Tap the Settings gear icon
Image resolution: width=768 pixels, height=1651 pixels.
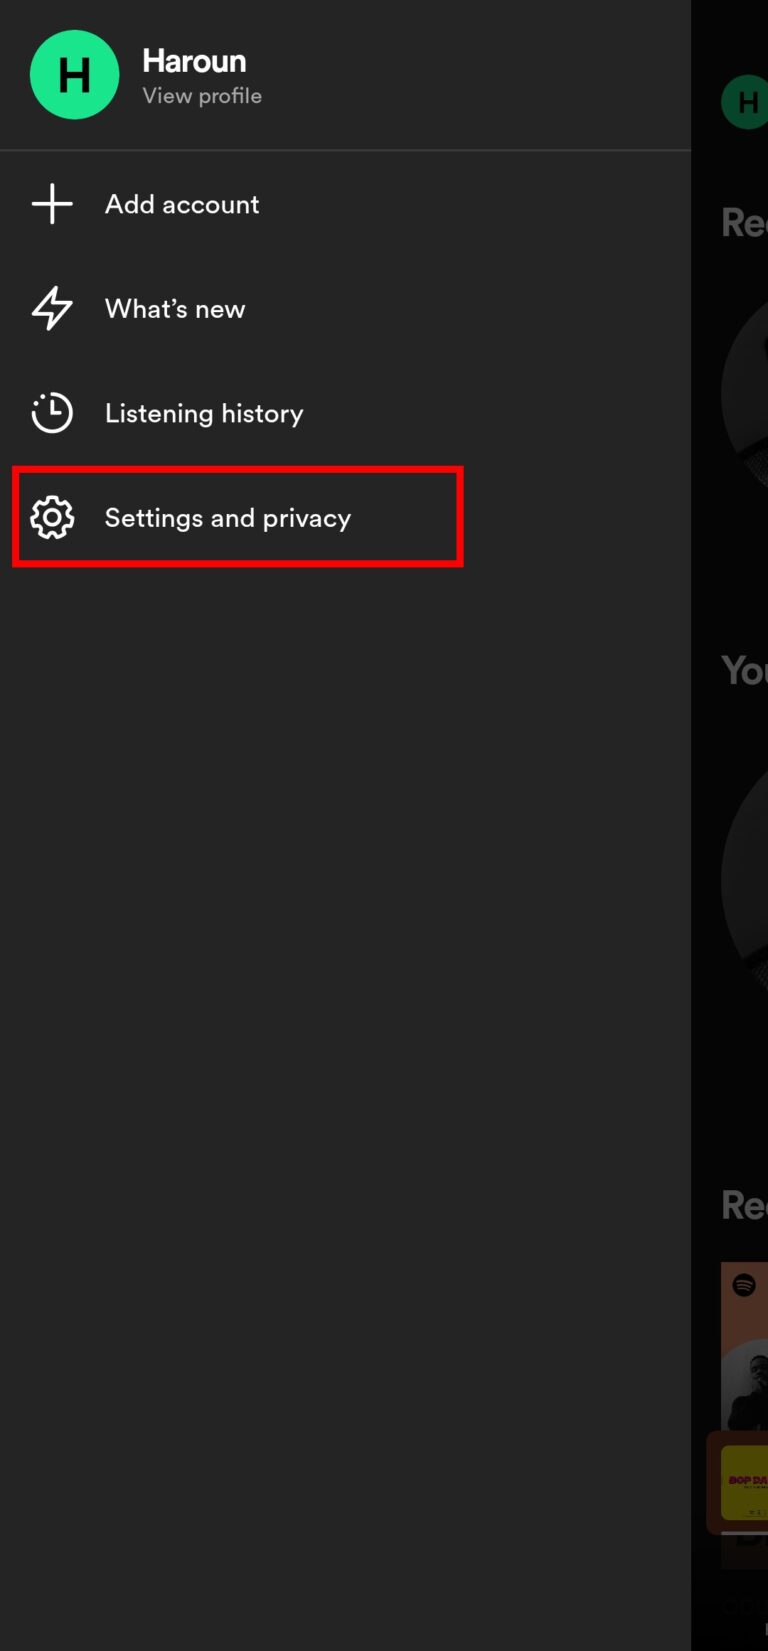click(51, 517)
